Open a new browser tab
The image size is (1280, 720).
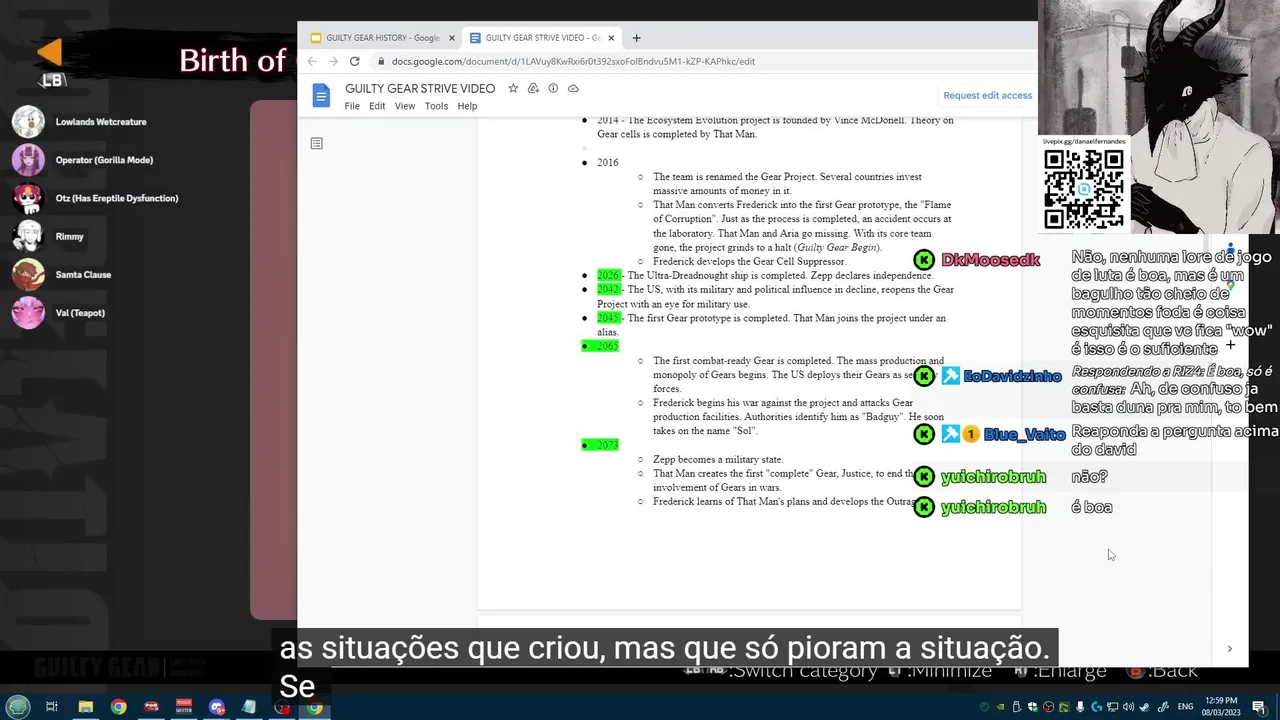pyautogui.click(x=636, y=38)
